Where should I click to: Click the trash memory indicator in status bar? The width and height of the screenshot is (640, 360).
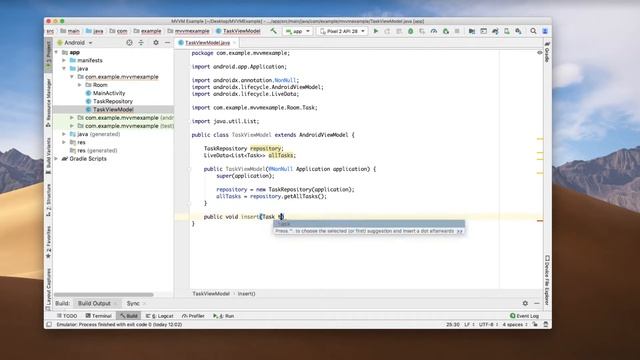[x=546, y=324]
